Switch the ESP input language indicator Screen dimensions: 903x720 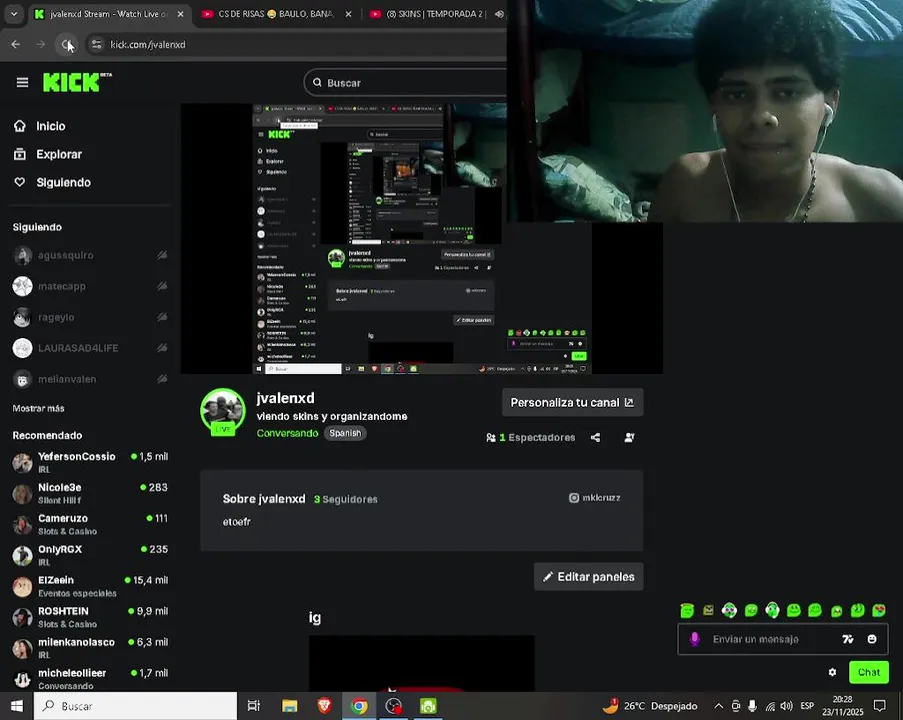pos(807,706)
